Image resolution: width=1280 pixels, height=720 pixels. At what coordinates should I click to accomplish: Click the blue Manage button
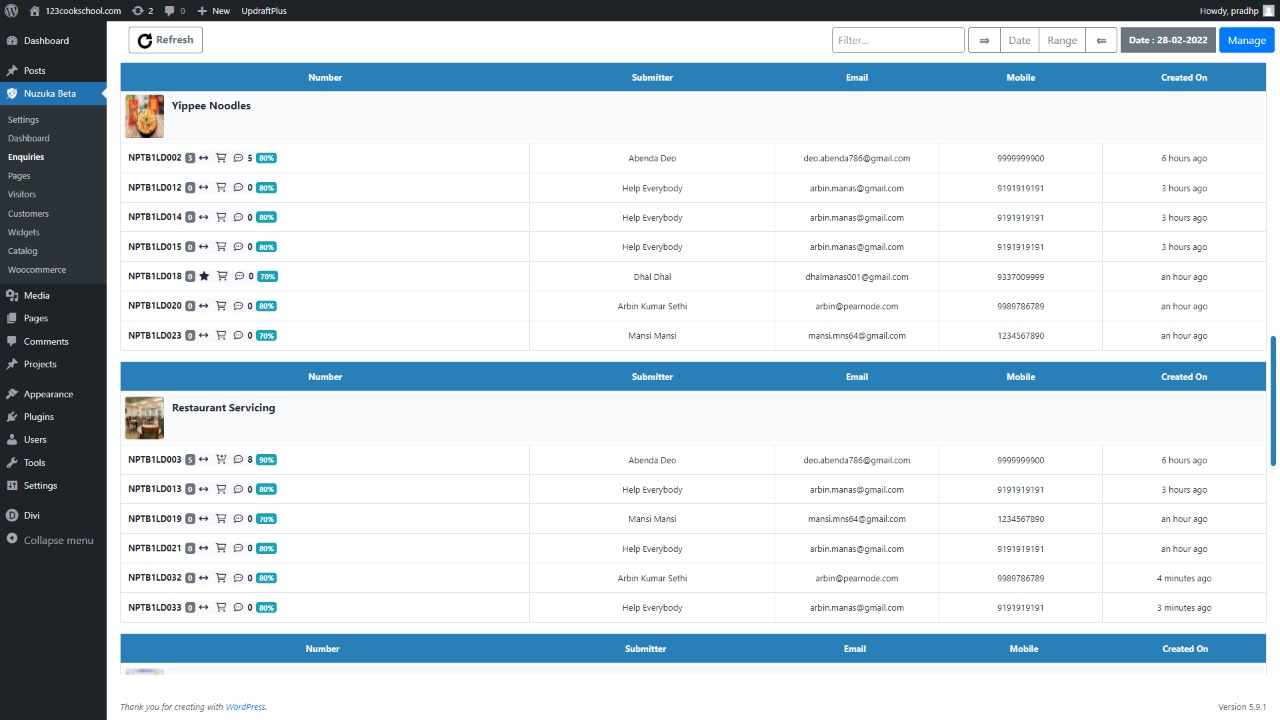[x=1246, y=40]
